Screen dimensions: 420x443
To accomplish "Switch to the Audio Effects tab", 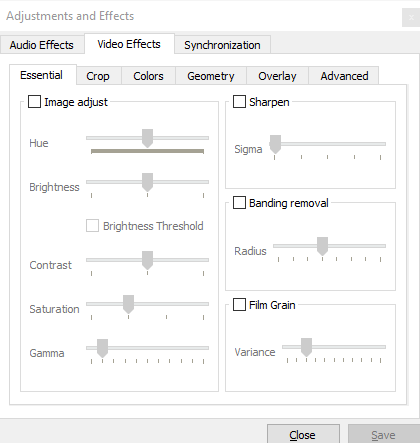I will click(x=42, y=45).
